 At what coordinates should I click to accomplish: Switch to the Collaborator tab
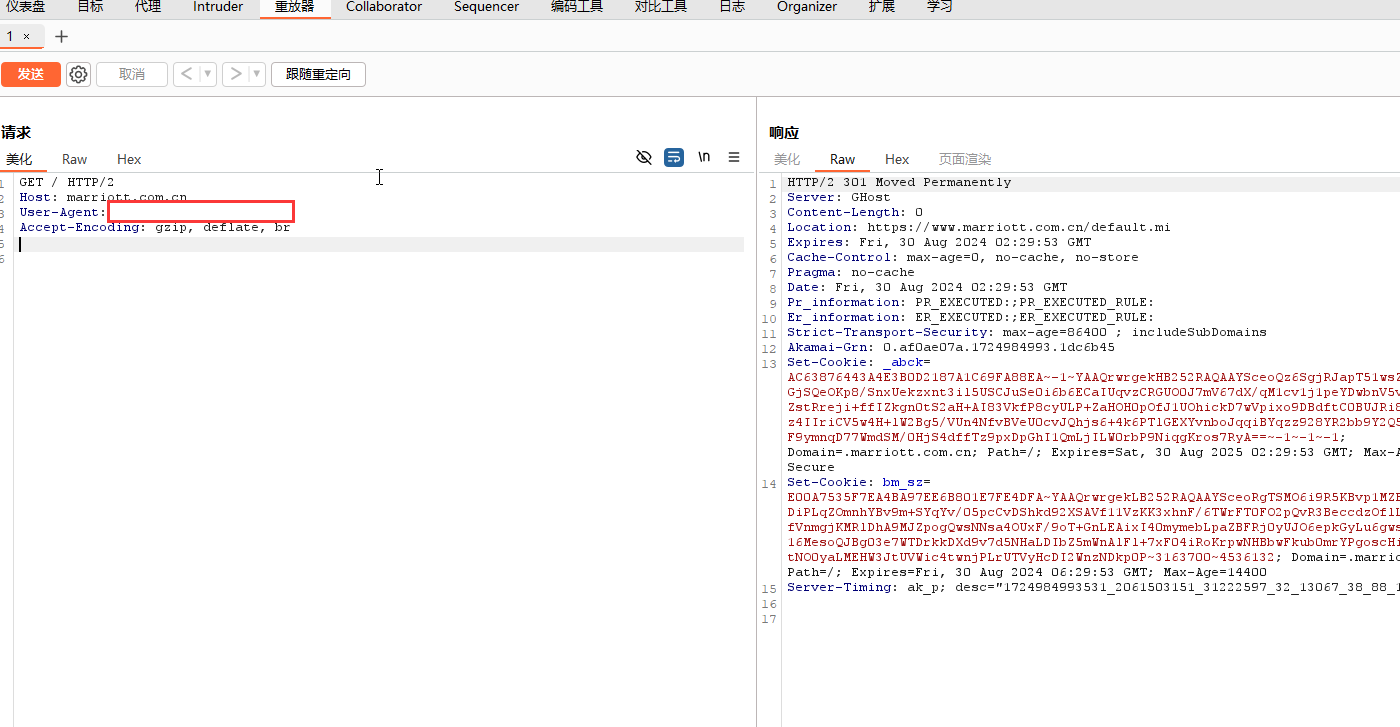point(384,6)
